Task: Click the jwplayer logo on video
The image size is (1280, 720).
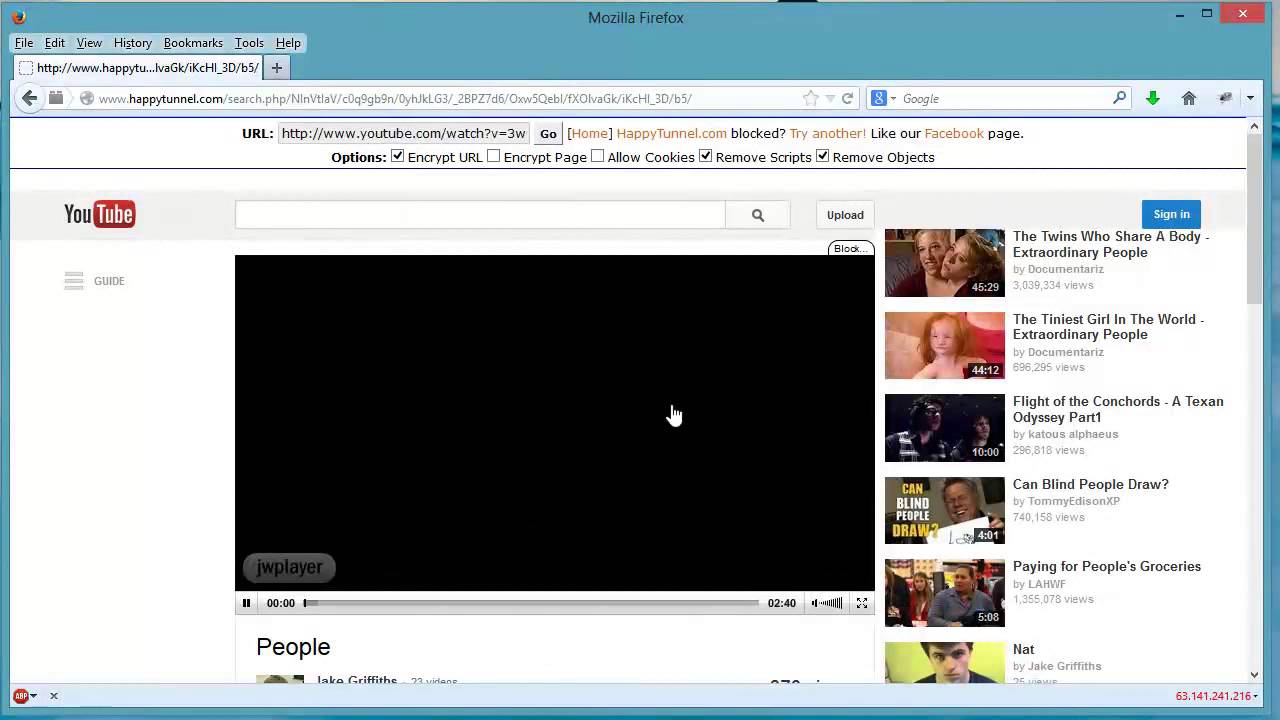Action: click(289, 567)
